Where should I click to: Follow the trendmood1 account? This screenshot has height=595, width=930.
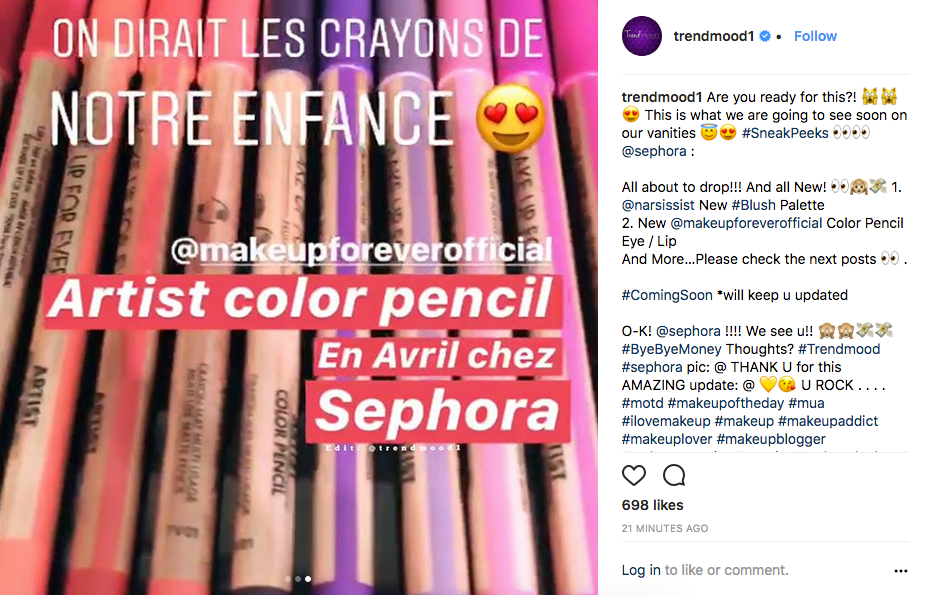[815, 36]
